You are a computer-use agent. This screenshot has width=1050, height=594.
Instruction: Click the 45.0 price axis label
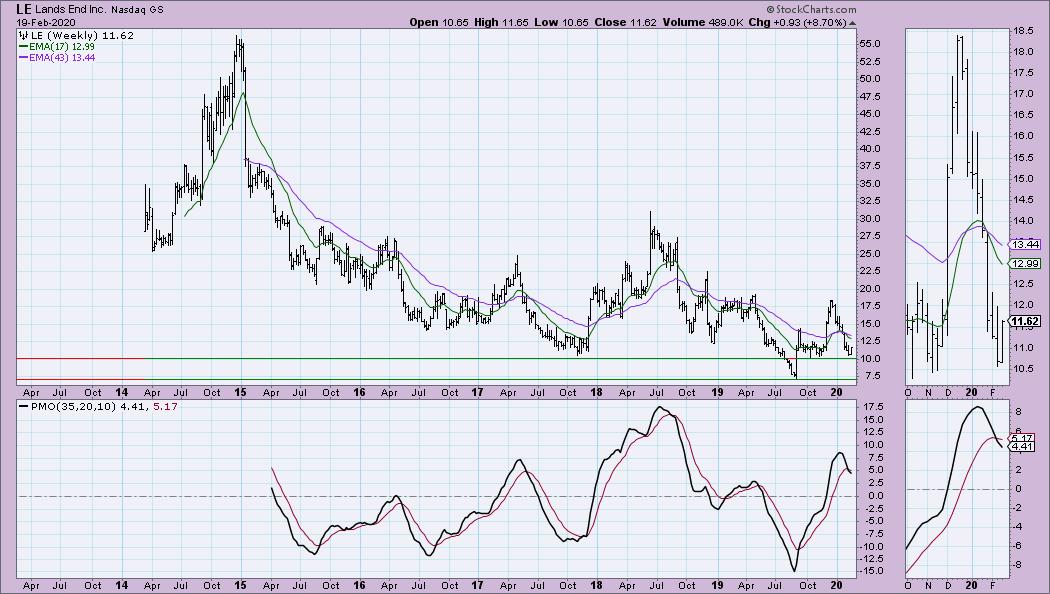tap(869, 114)
